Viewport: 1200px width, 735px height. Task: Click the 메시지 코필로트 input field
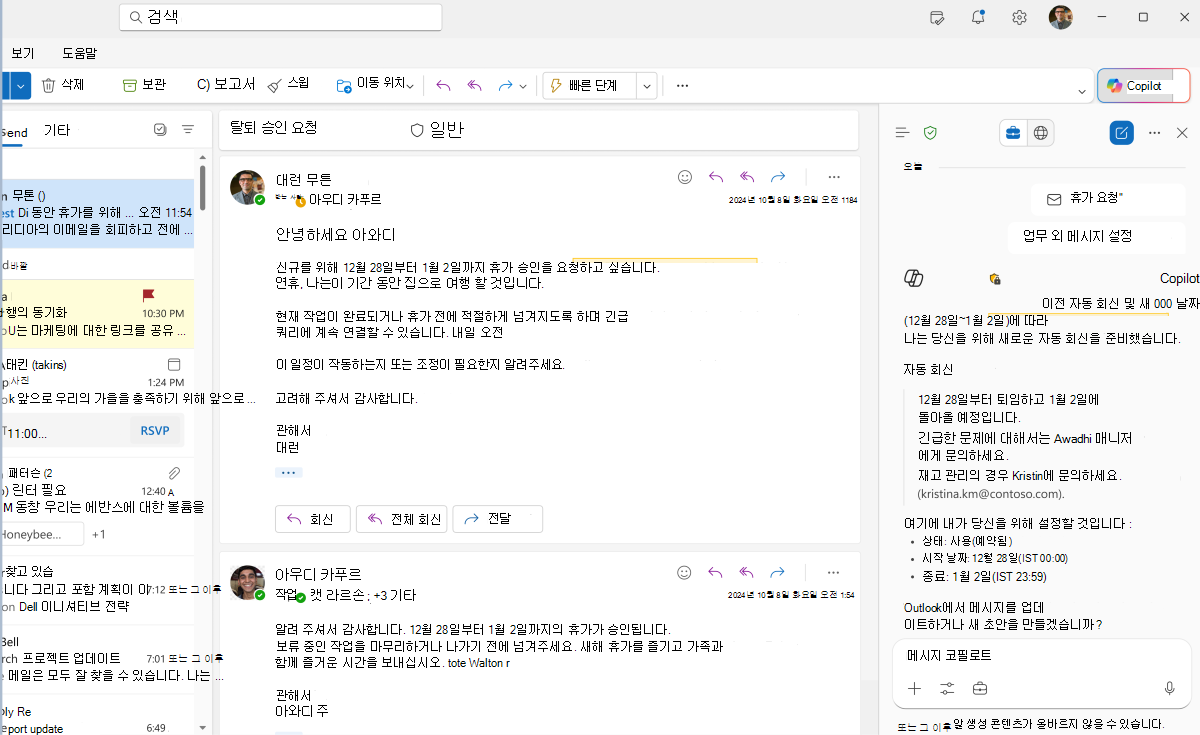[1042, 656]
